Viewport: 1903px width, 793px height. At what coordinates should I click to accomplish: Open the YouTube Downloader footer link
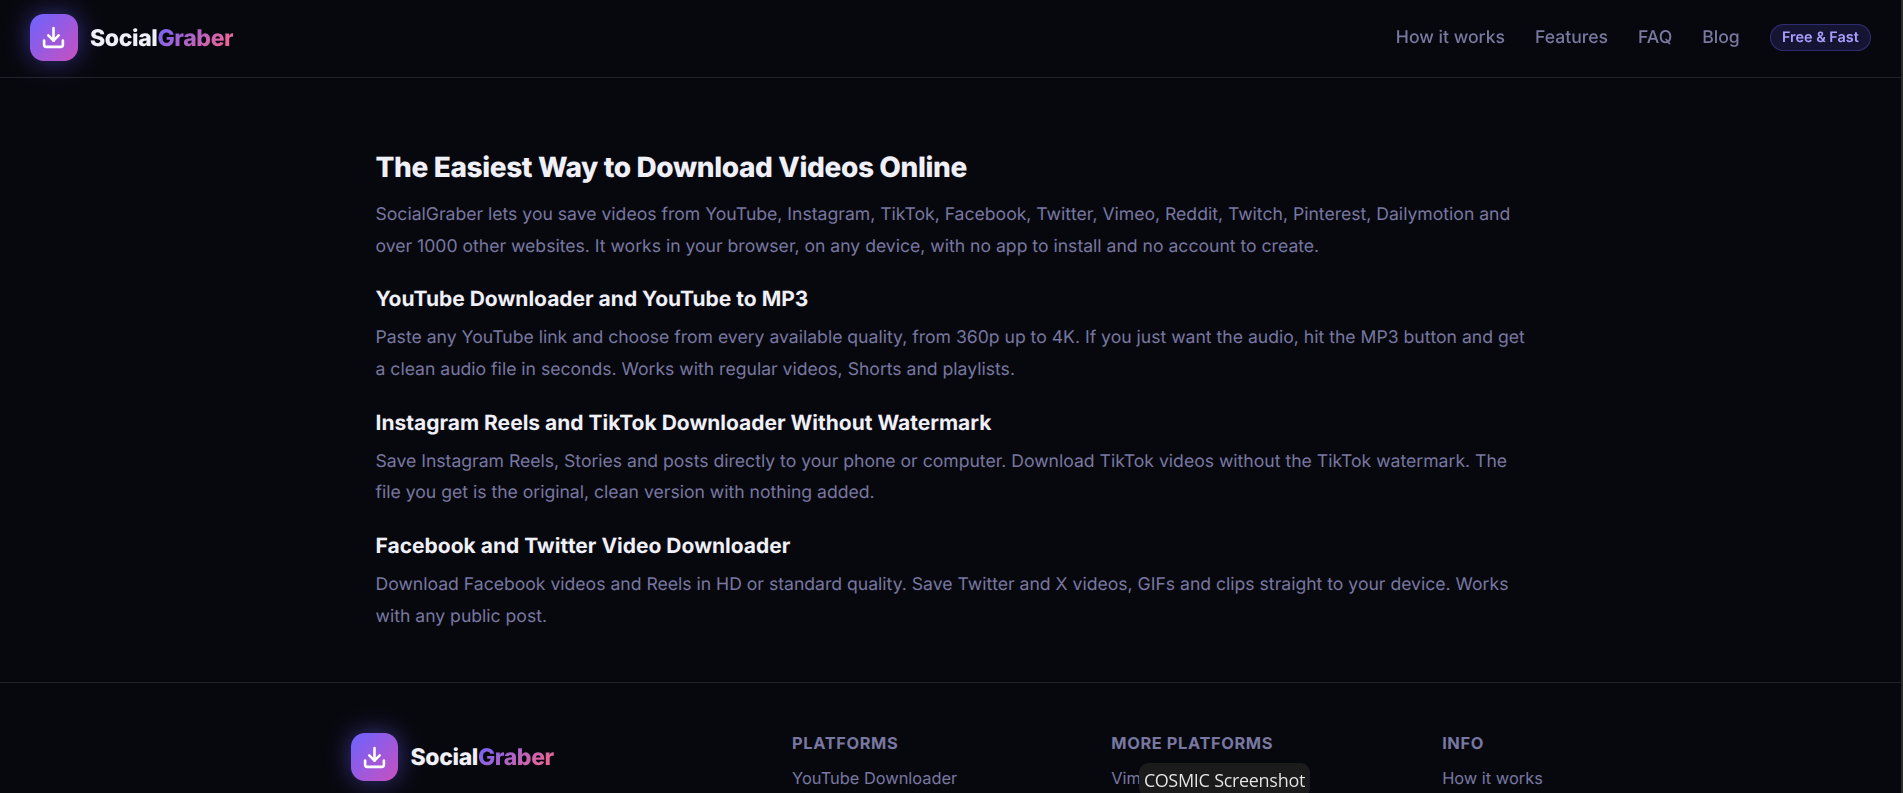tap(874, 778)
